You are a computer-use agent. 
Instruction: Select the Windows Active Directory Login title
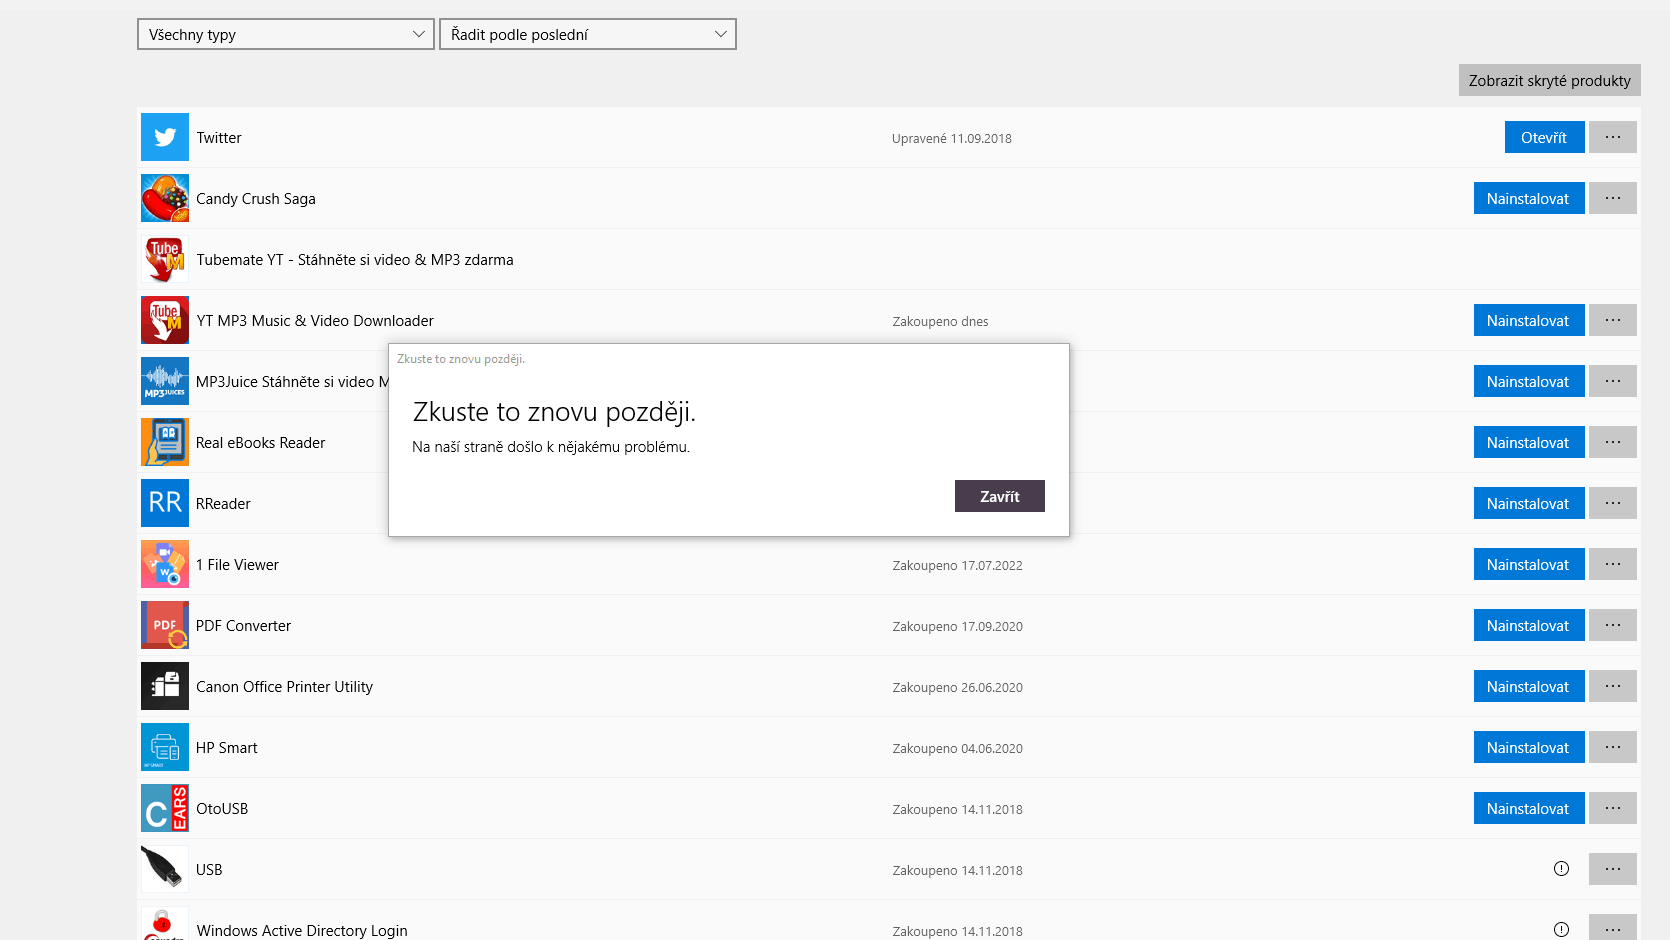coord(302,931)
